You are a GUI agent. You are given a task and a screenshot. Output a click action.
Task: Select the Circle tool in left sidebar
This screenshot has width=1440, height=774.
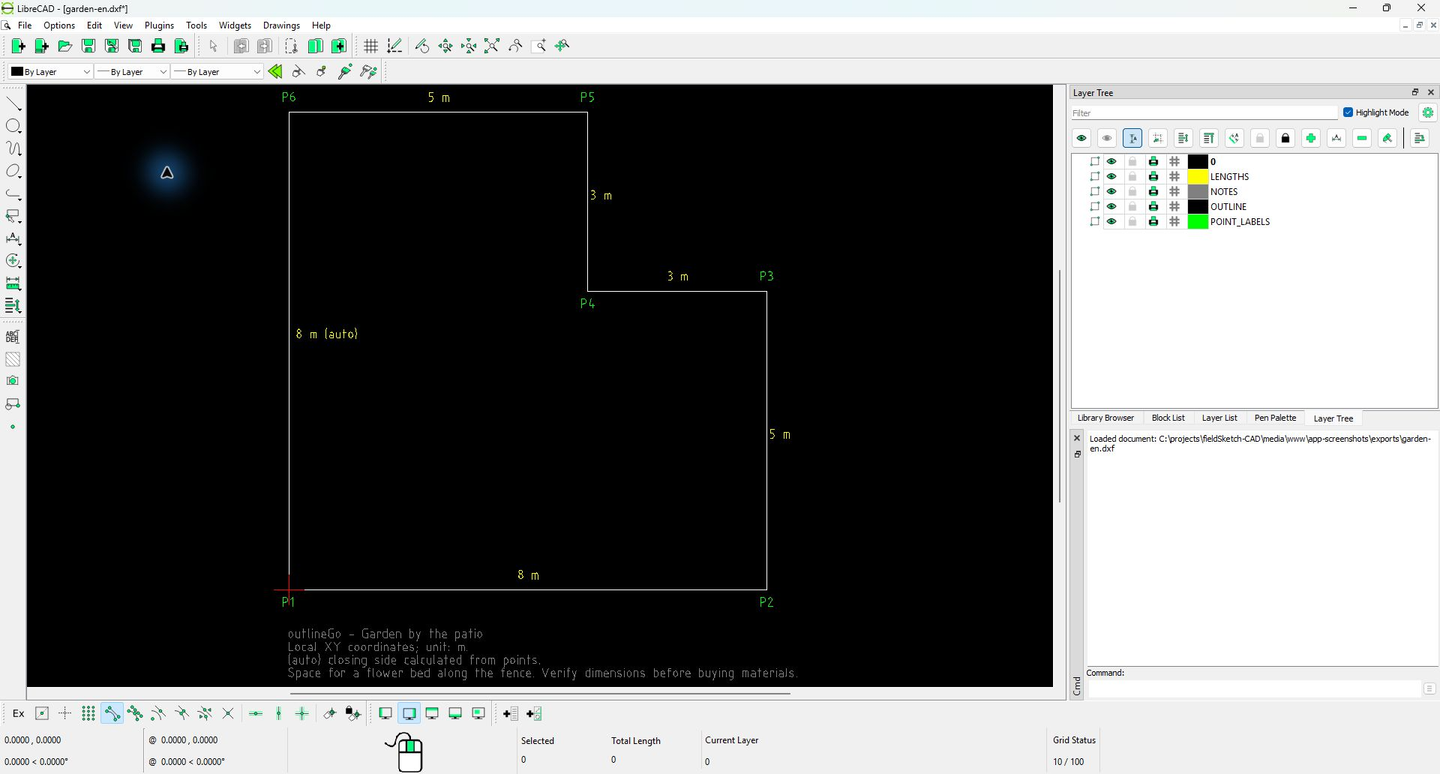(x=13, y=126)
